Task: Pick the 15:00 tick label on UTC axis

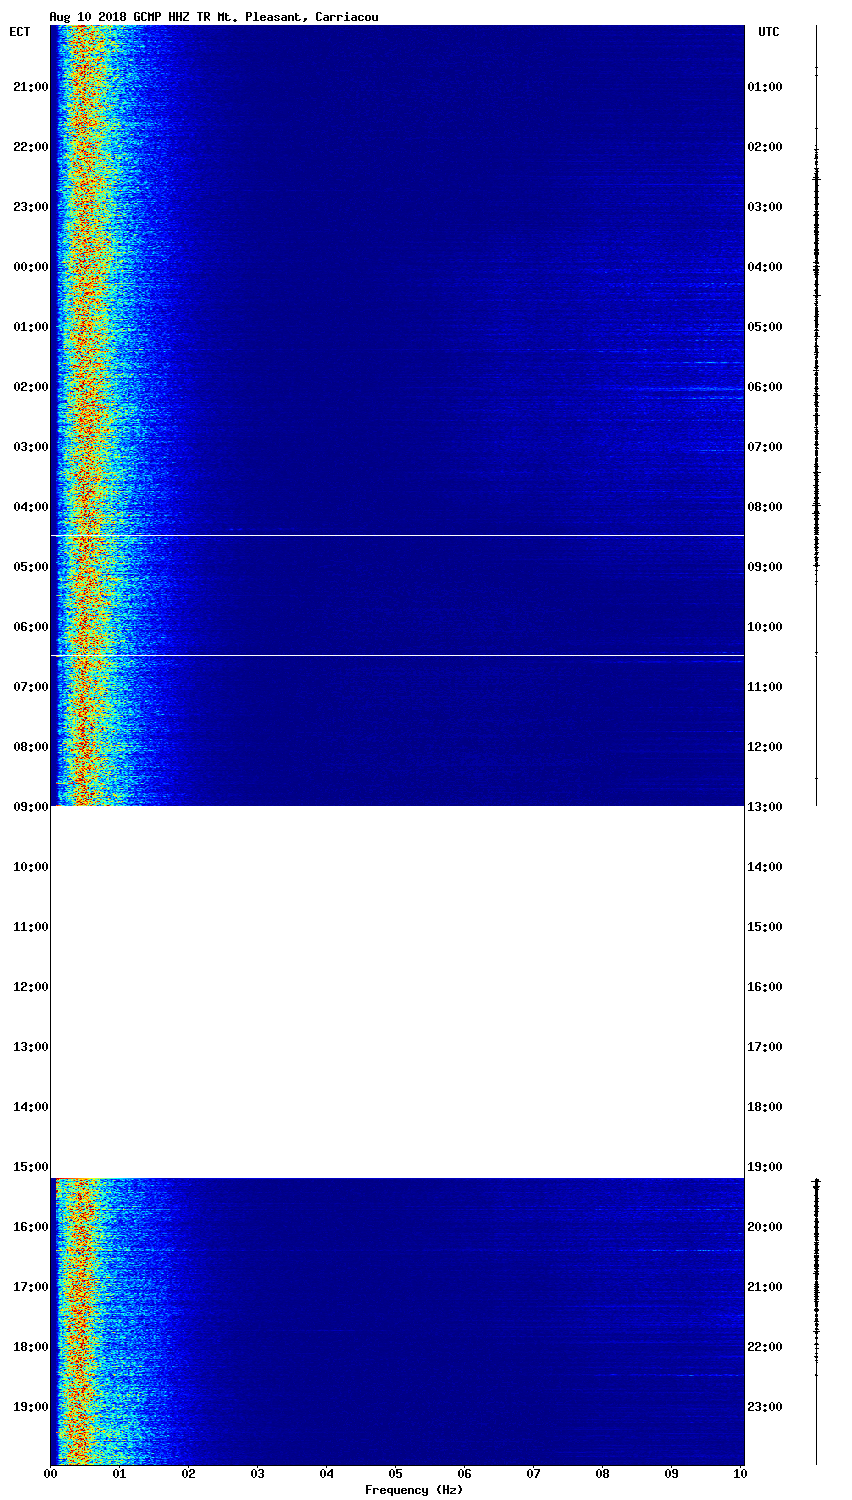Action: pyautogui.click(x=765, y=927)
